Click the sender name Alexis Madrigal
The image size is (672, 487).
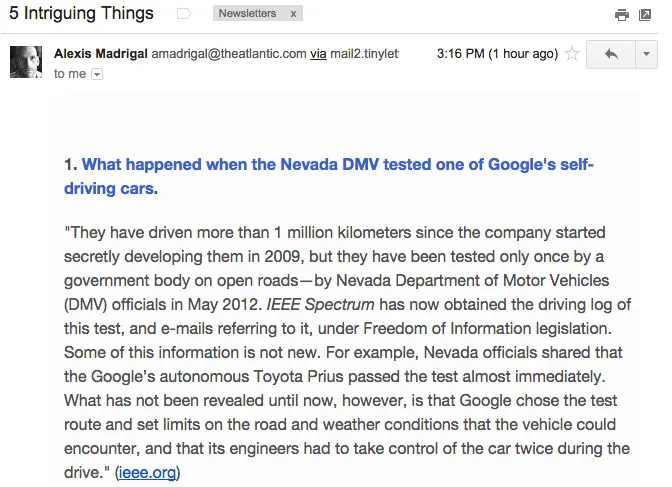click(x=100, y=54)
